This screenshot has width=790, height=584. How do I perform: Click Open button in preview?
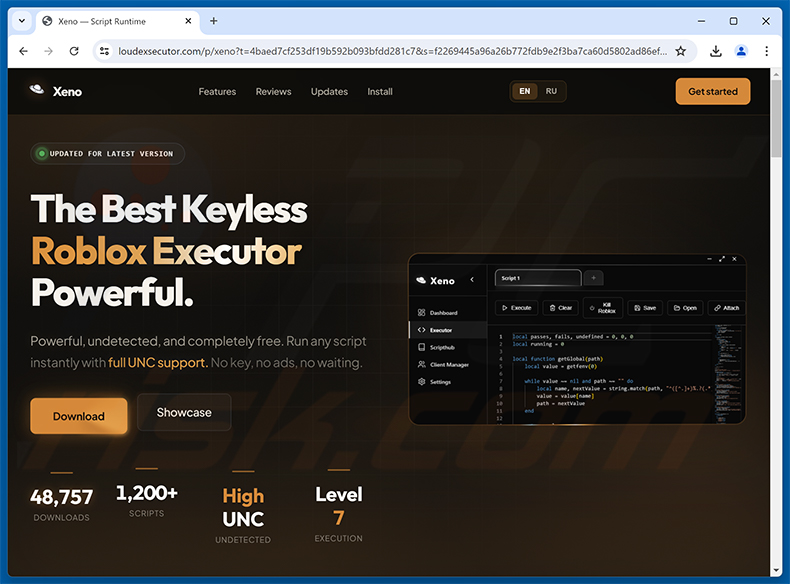pos(685,308)
